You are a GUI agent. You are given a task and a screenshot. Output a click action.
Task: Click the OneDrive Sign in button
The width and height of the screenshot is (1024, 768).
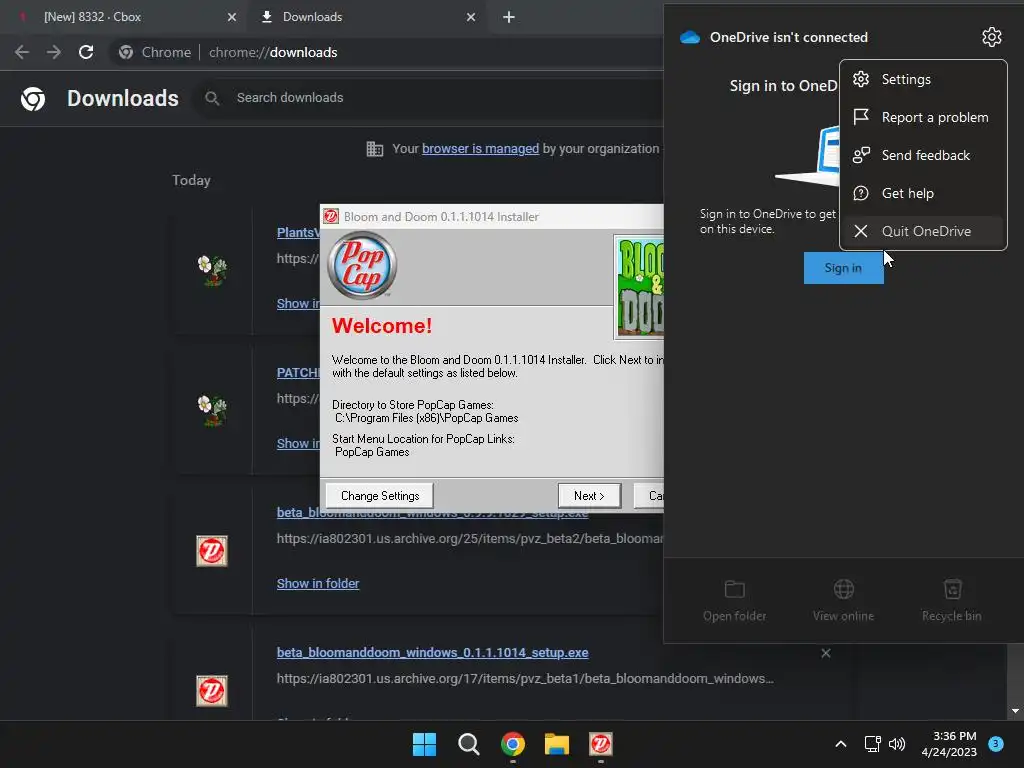(843, 268)
